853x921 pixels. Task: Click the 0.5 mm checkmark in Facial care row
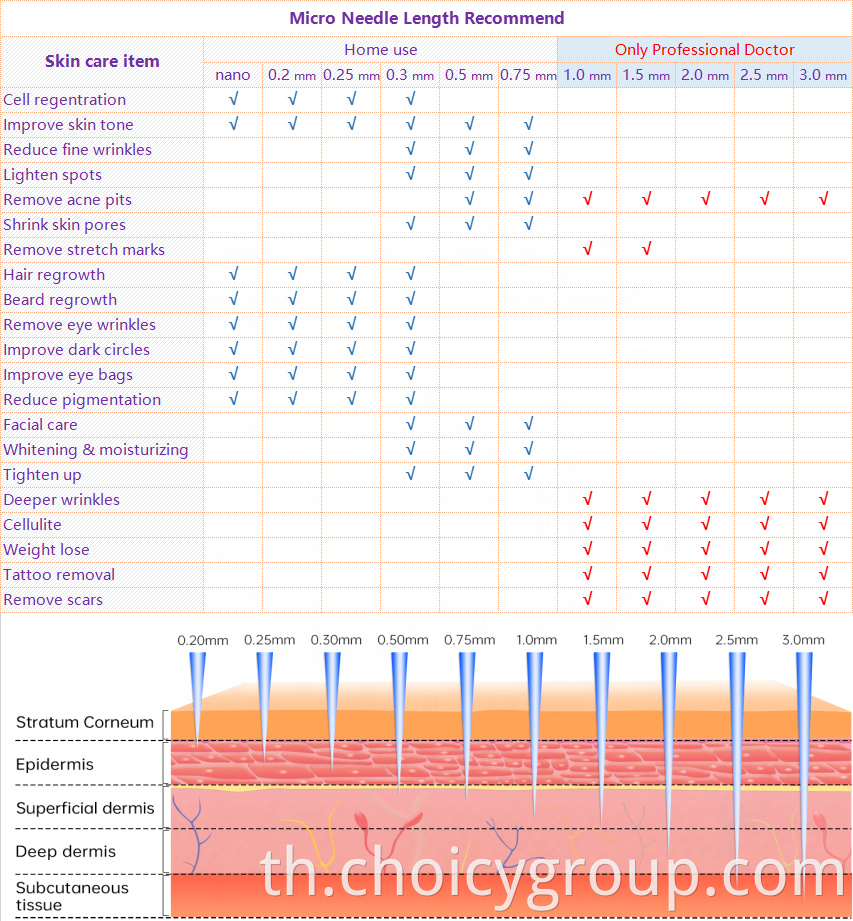pos(469,423)
